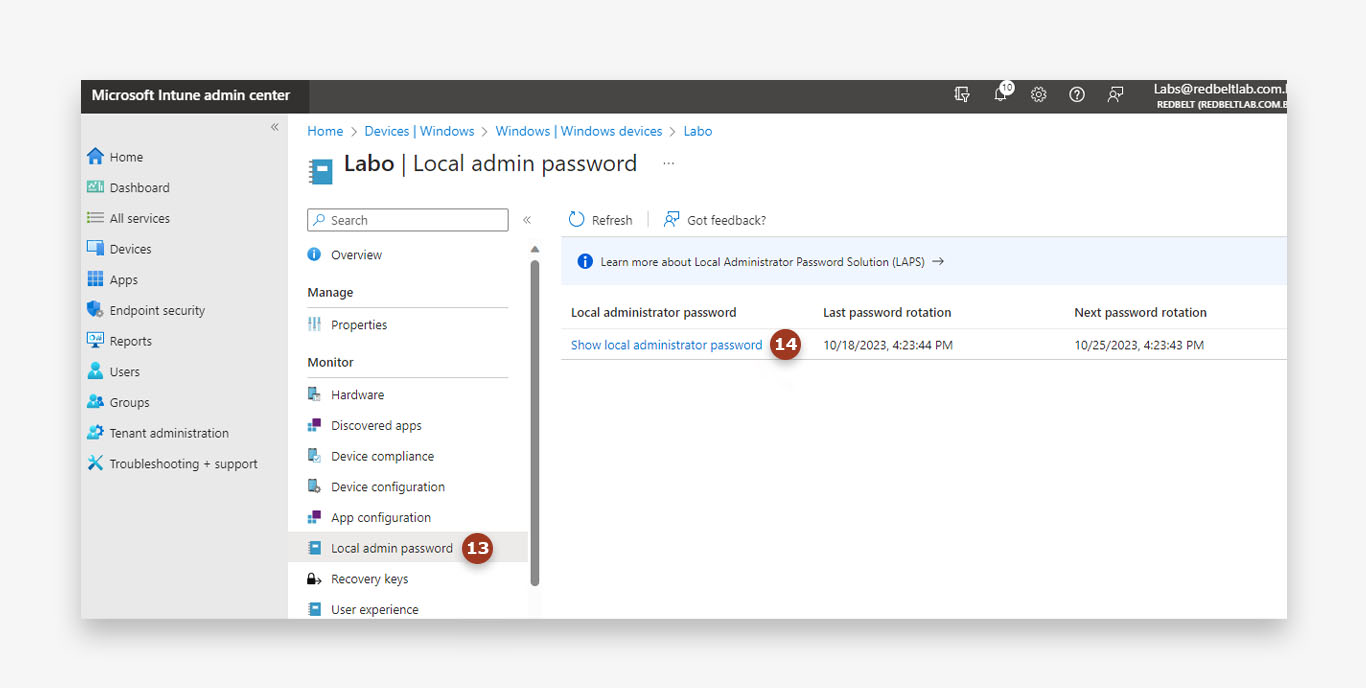Go to Home breadcrumb link
Viewport: 1366px width, 688px height.
coord(325,131)
